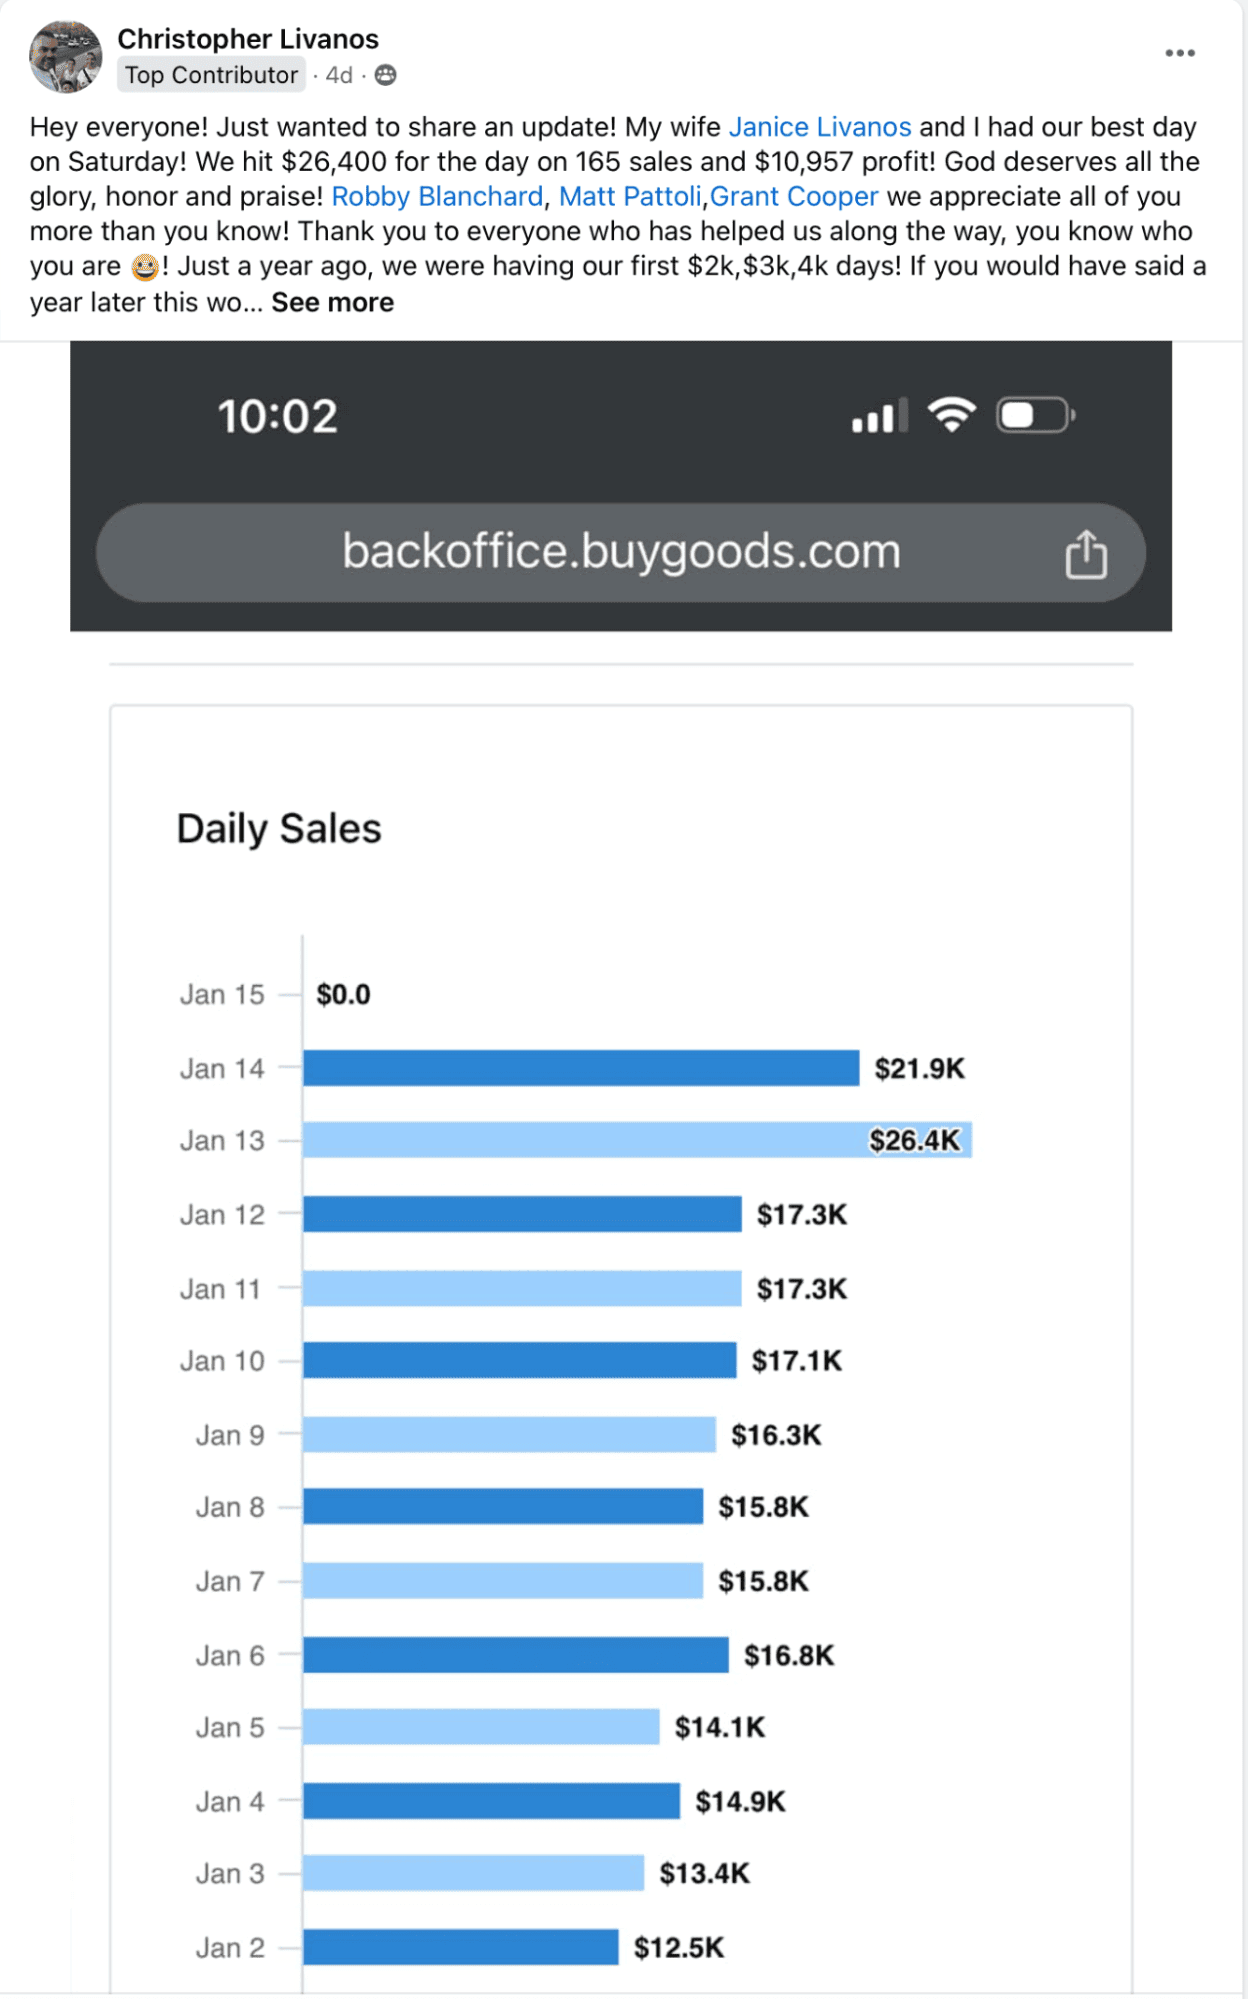Image resolution: width=1249 pixels, height=1999 pixels.
Task: Click the laughing emoji in post
Action: 145,267
